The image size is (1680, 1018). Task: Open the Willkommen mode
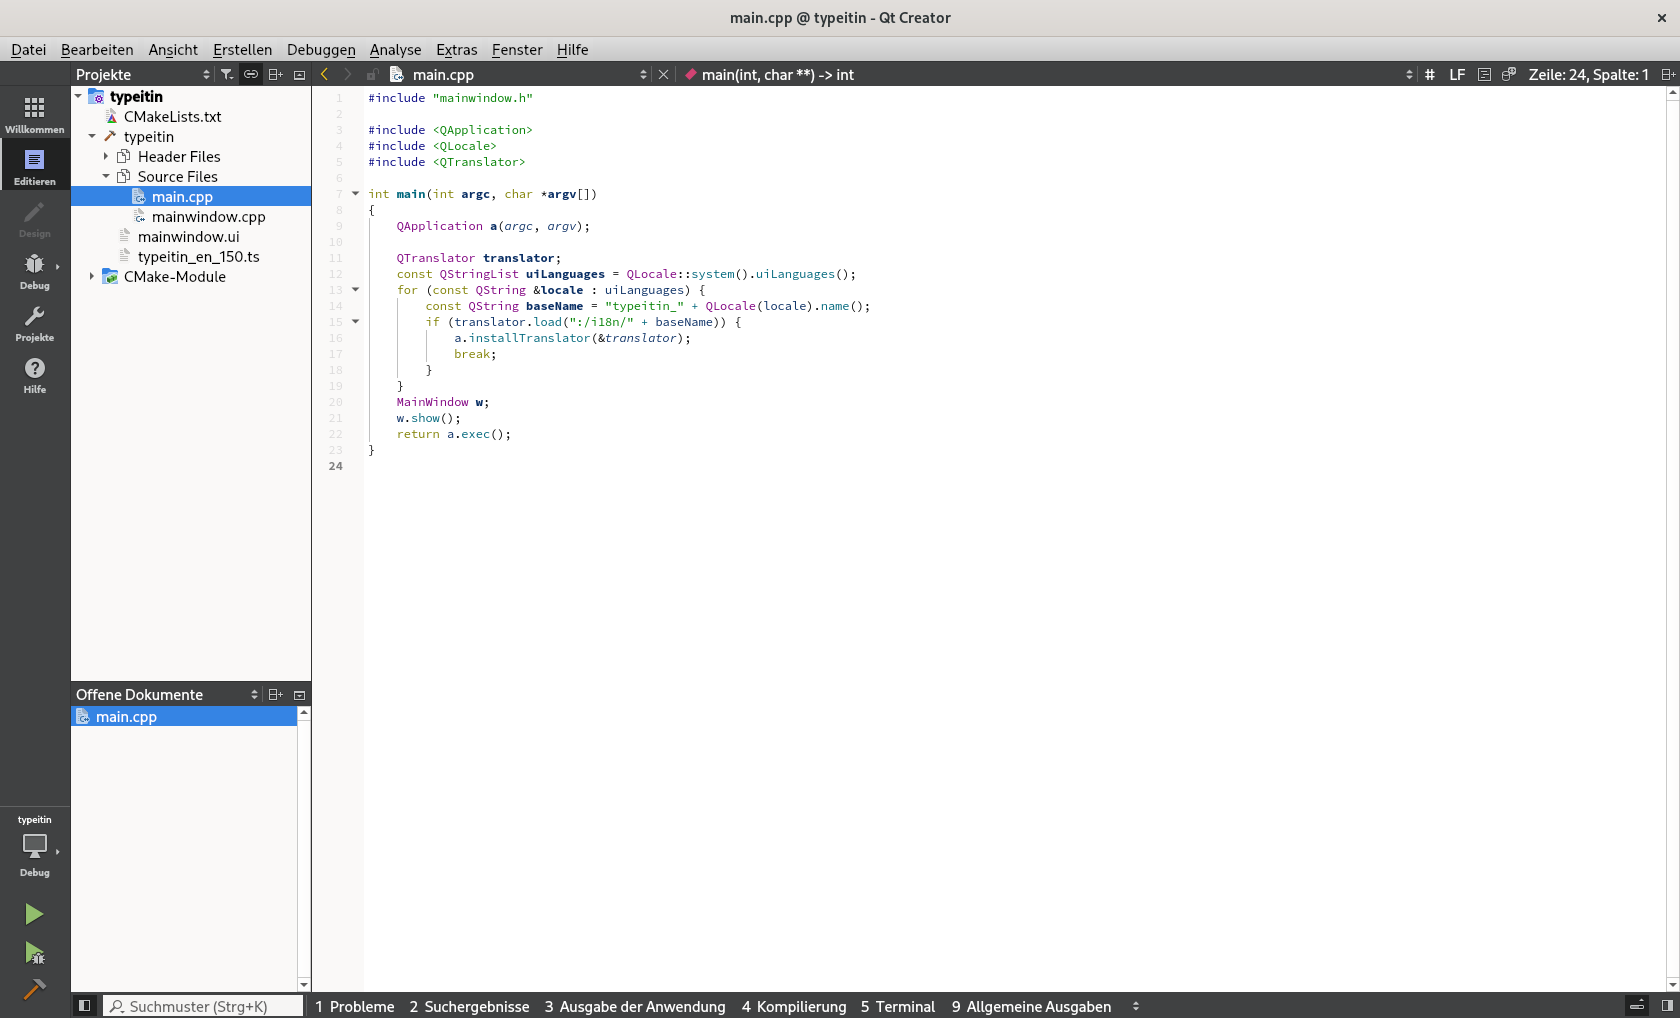tap(35, 113)
